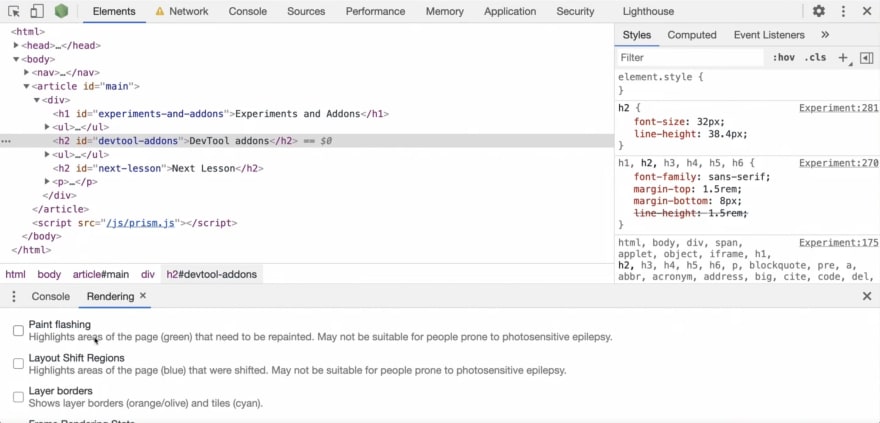Expand the head element node
880x423 pixels.
[x=16, y=45]
